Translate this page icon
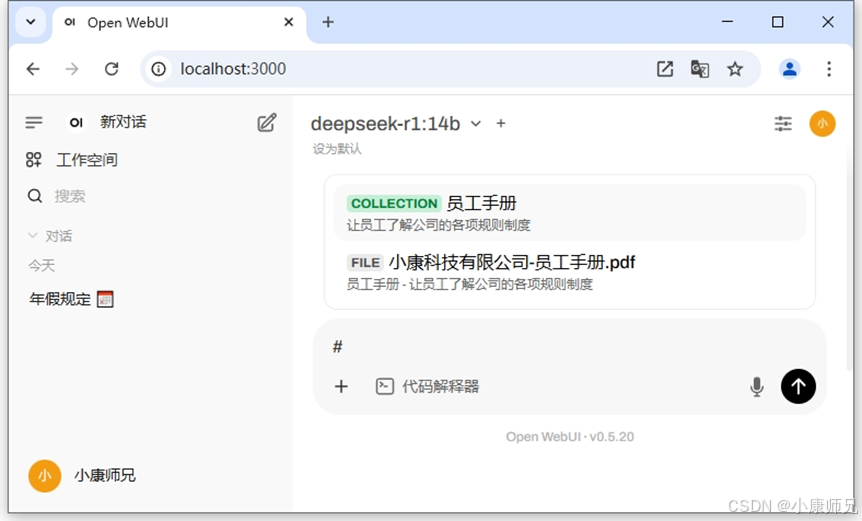The width and height of the screenshot is (862, 521). click(x=700, y=69)
